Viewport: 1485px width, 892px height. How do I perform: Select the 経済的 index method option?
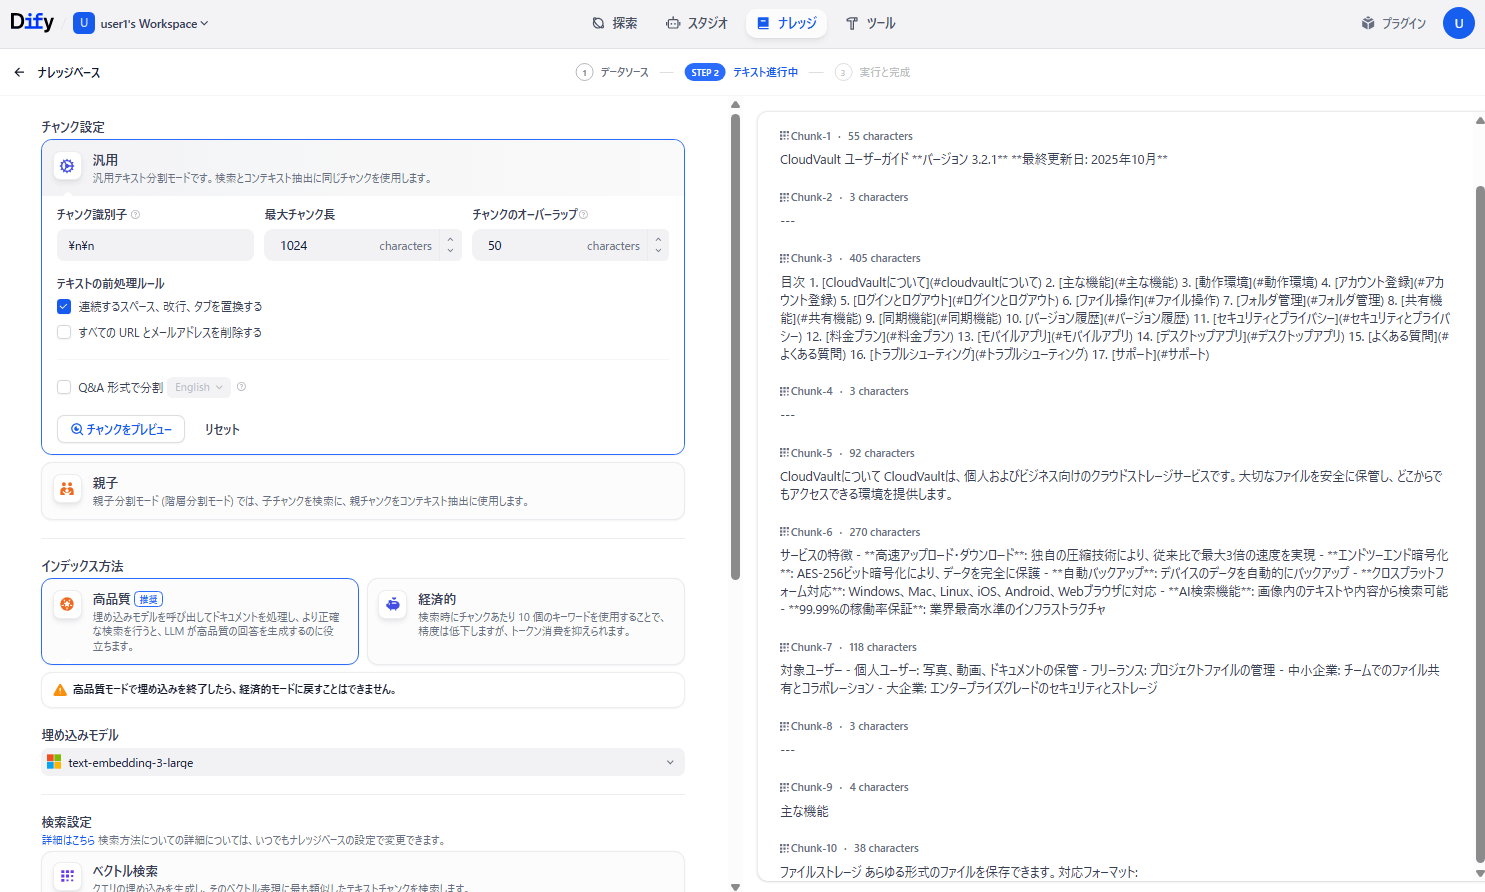point(525,621)
